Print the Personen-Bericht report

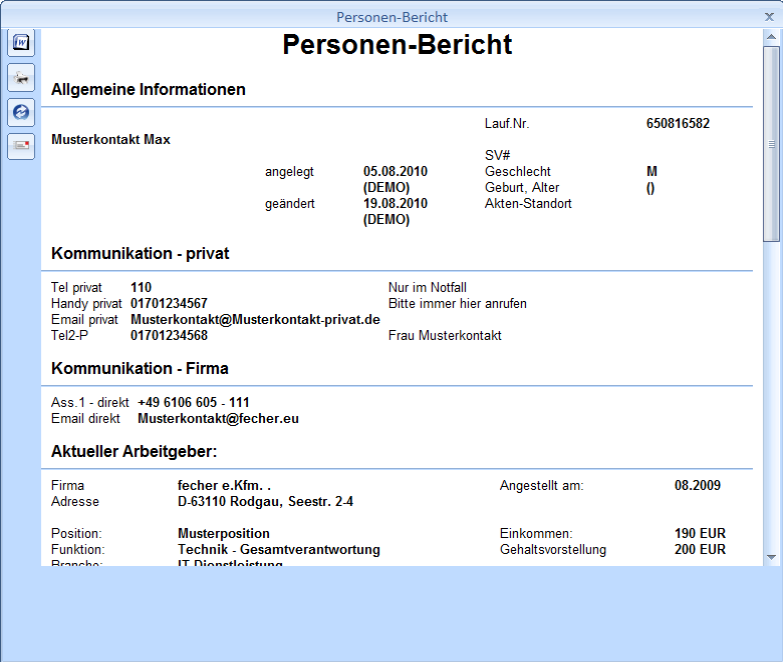[x=21, y=78]
